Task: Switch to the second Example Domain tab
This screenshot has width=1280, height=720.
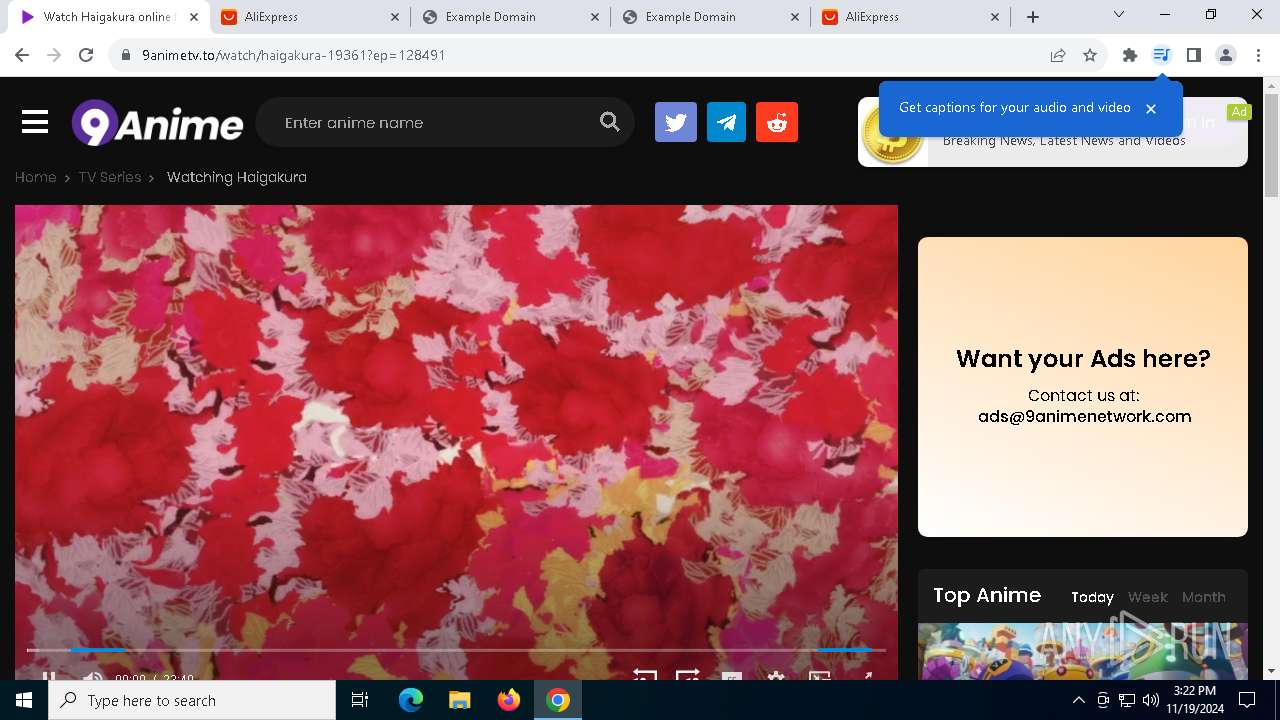Action: [710, 17]
